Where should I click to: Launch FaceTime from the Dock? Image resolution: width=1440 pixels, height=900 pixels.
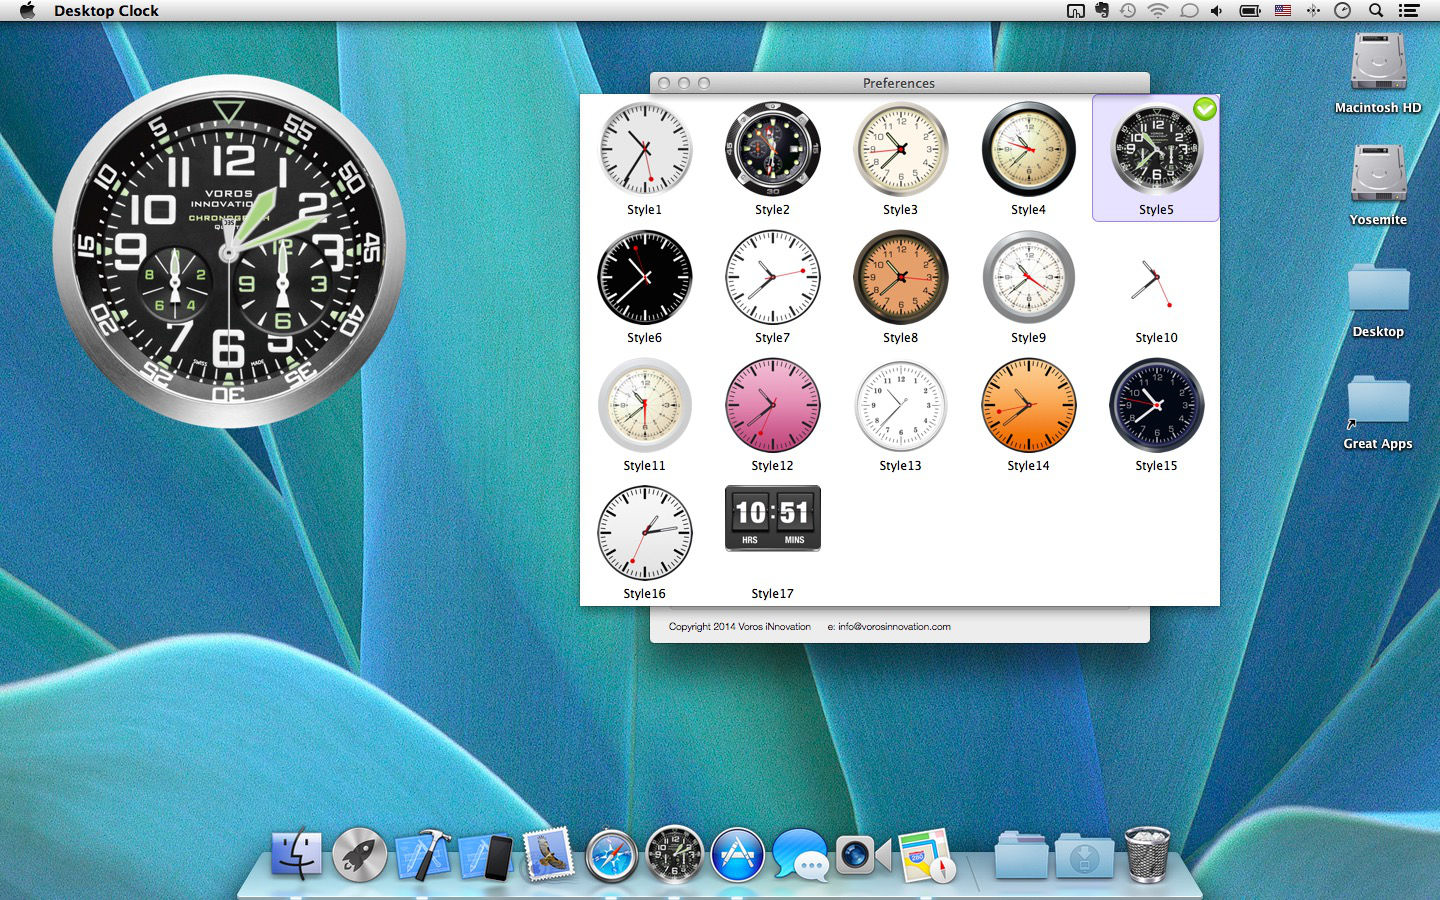pyautogui.click(x=863, y=856)
